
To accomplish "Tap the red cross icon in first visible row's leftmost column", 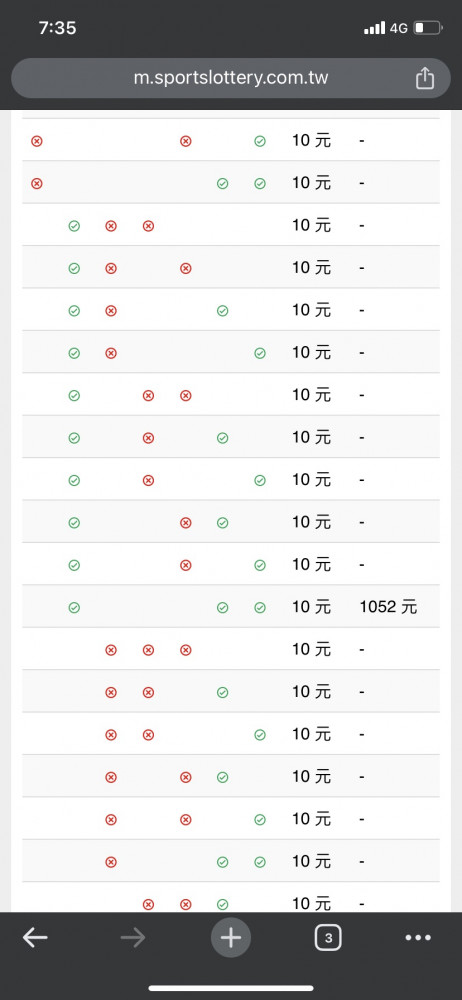I will 37,141.
